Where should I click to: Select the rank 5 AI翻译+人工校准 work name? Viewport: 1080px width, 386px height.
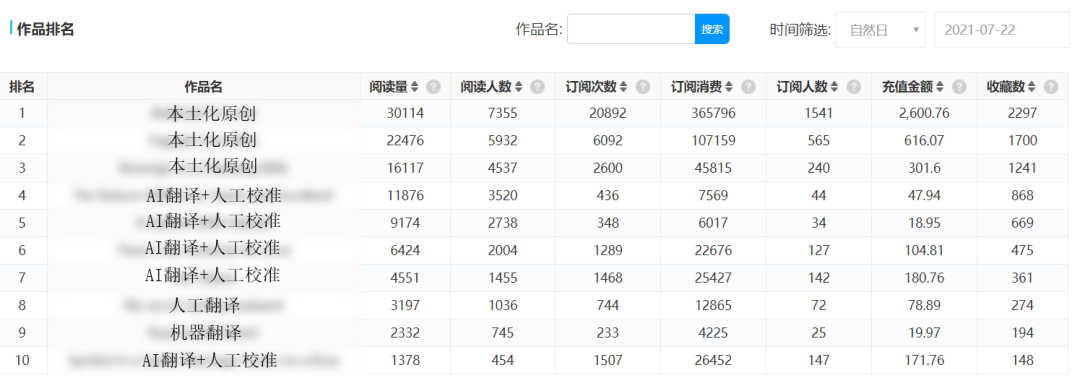pos(214,222)
